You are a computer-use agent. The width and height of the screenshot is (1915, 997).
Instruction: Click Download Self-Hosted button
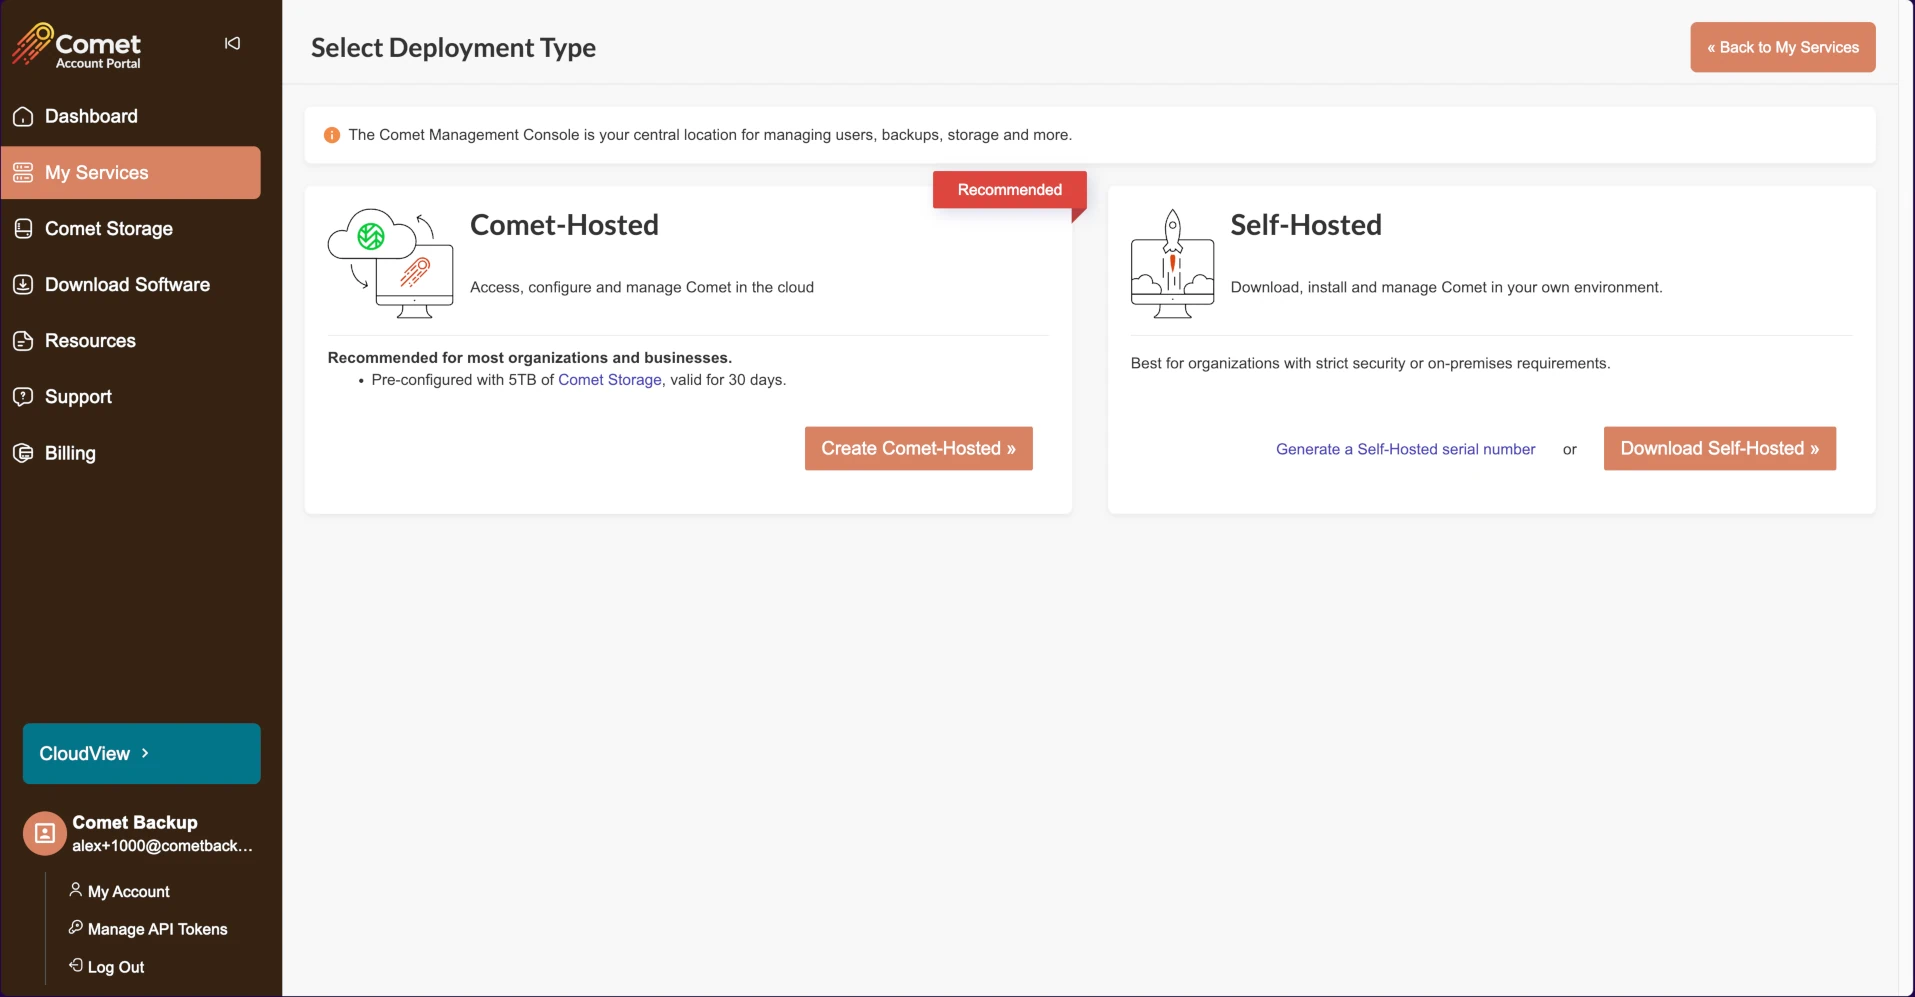[x=1720, y=449]
